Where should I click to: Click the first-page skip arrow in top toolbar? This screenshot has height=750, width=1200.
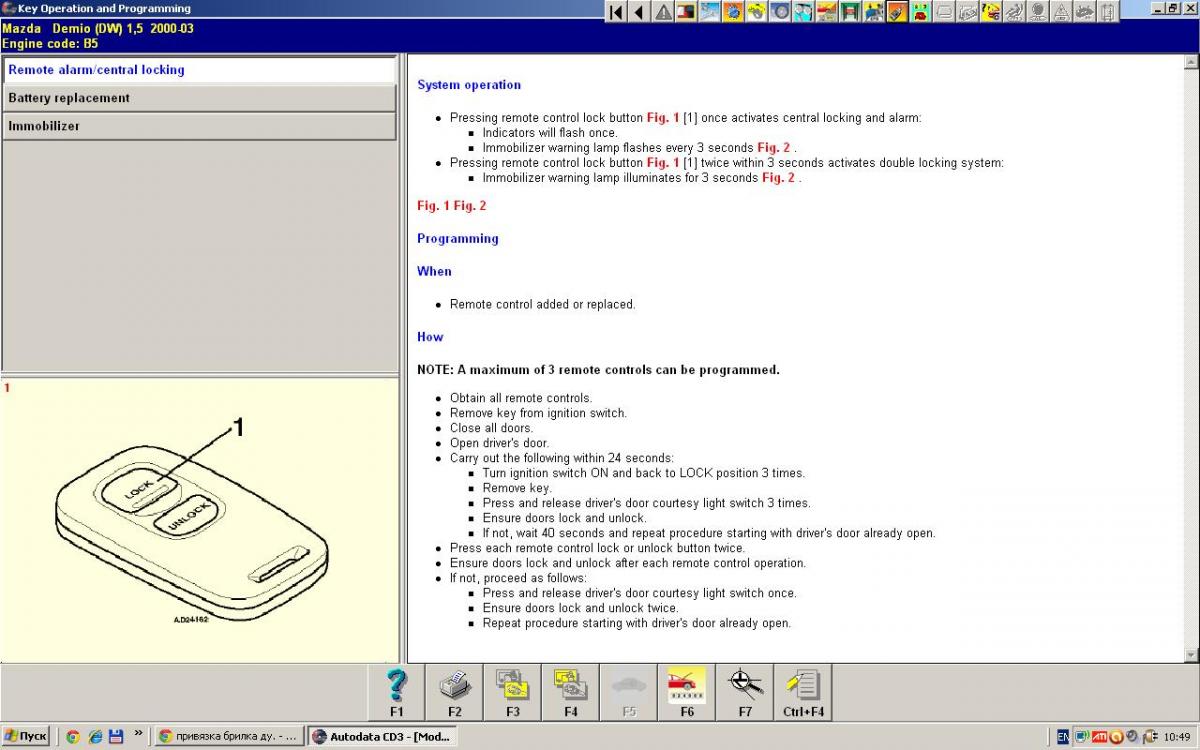point(616,12)
